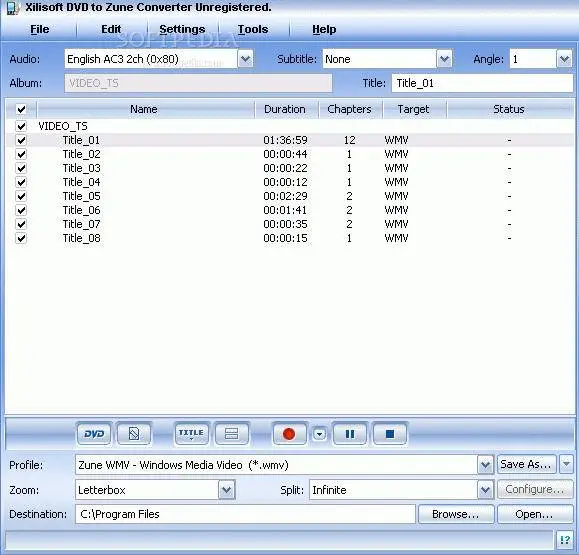Open the Help menu

tap(324, 29)
